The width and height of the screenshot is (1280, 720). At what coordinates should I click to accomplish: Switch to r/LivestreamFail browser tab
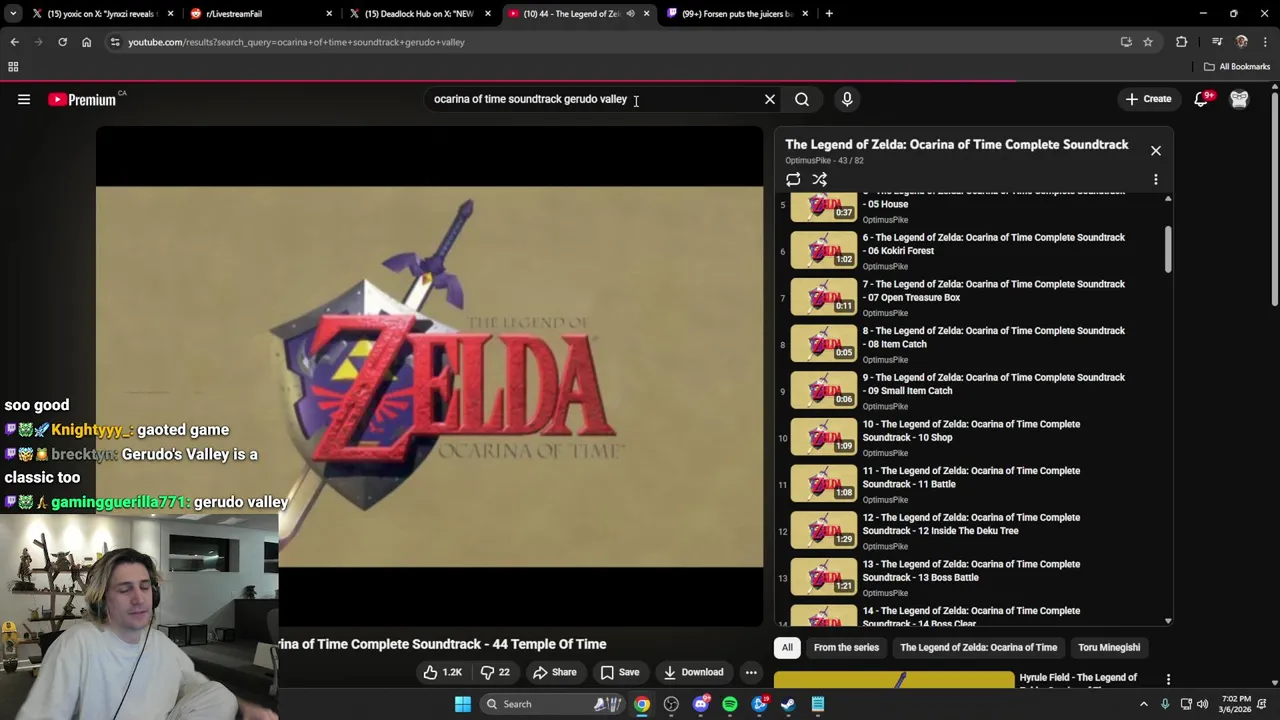tap(260, 14)
